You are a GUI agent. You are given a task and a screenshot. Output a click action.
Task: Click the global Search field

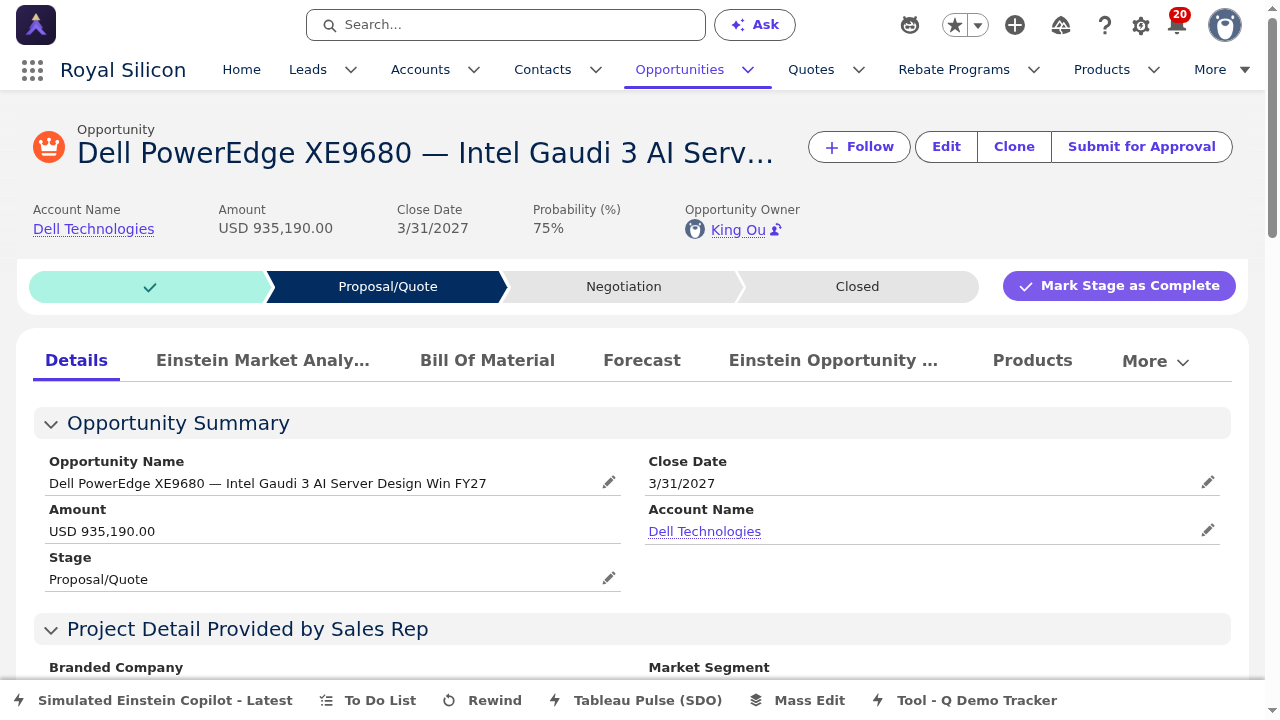pos(506,25)
